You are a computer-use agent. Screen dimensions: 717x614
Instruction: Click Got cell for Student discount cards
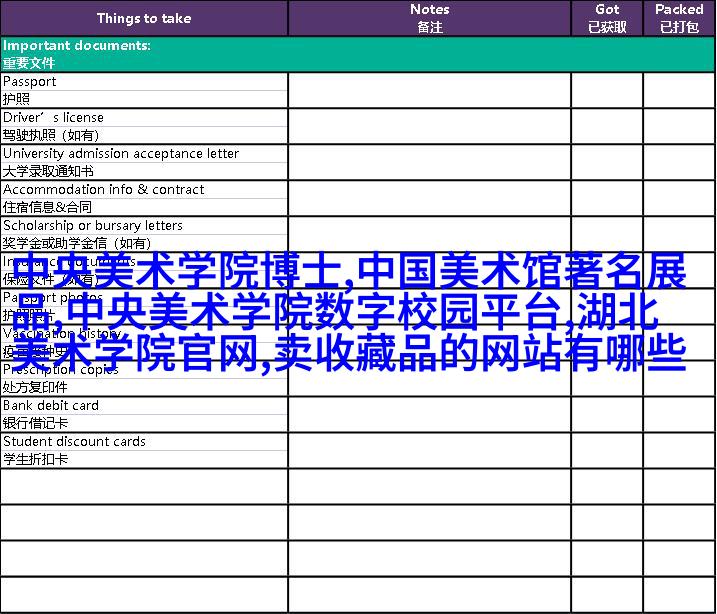click(607, 451)
